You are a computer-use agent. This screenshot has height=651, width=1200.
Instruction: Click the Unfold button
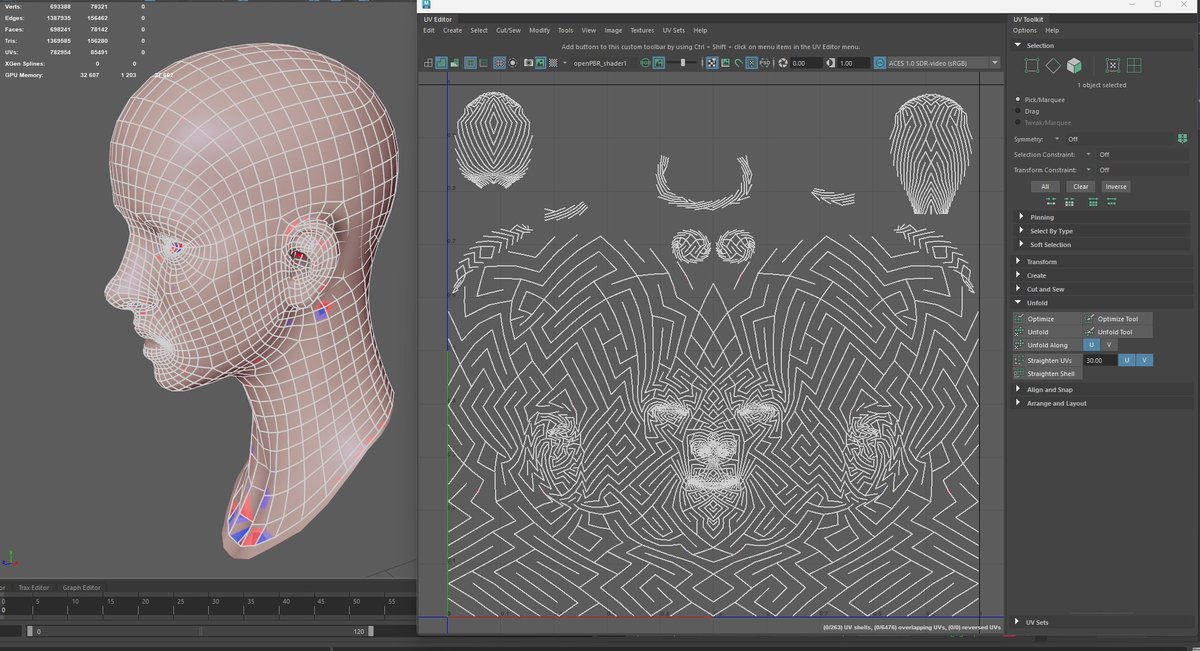coord(1047,331)
